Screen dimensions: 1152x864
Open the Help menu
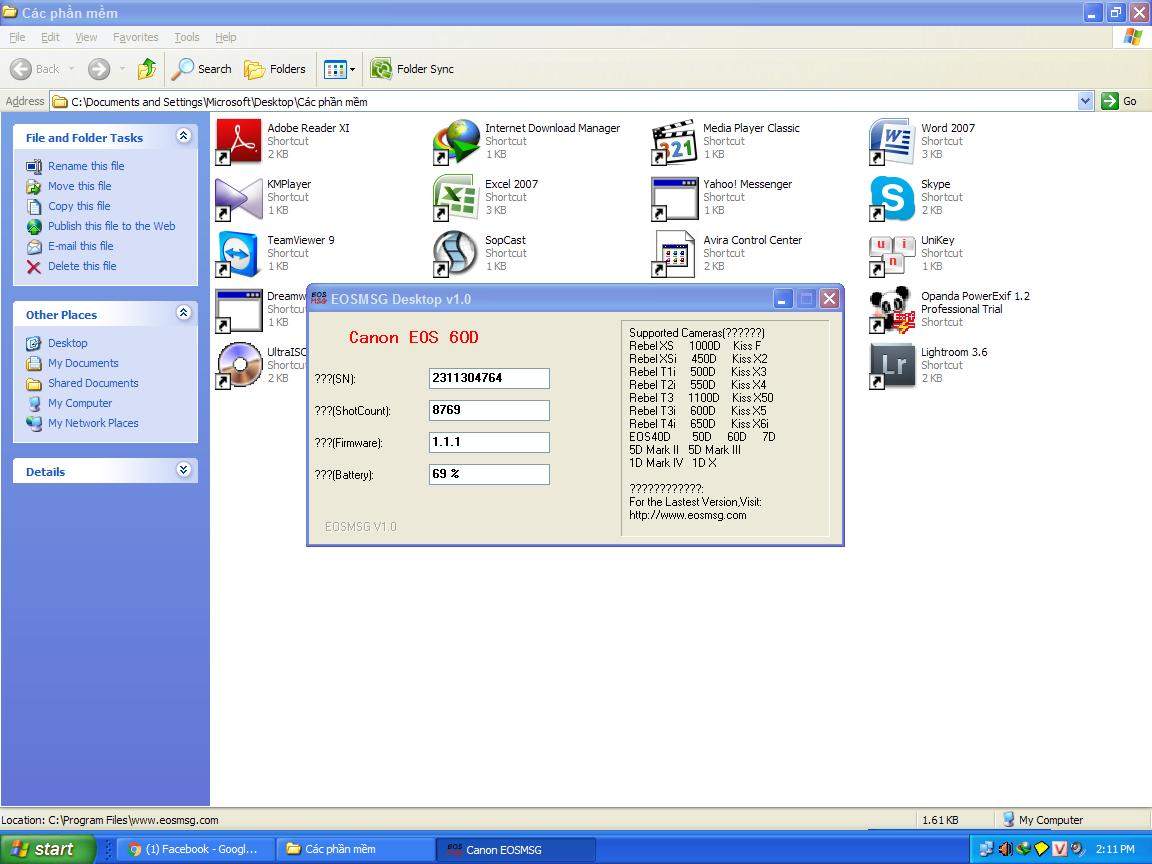point(226,37)
